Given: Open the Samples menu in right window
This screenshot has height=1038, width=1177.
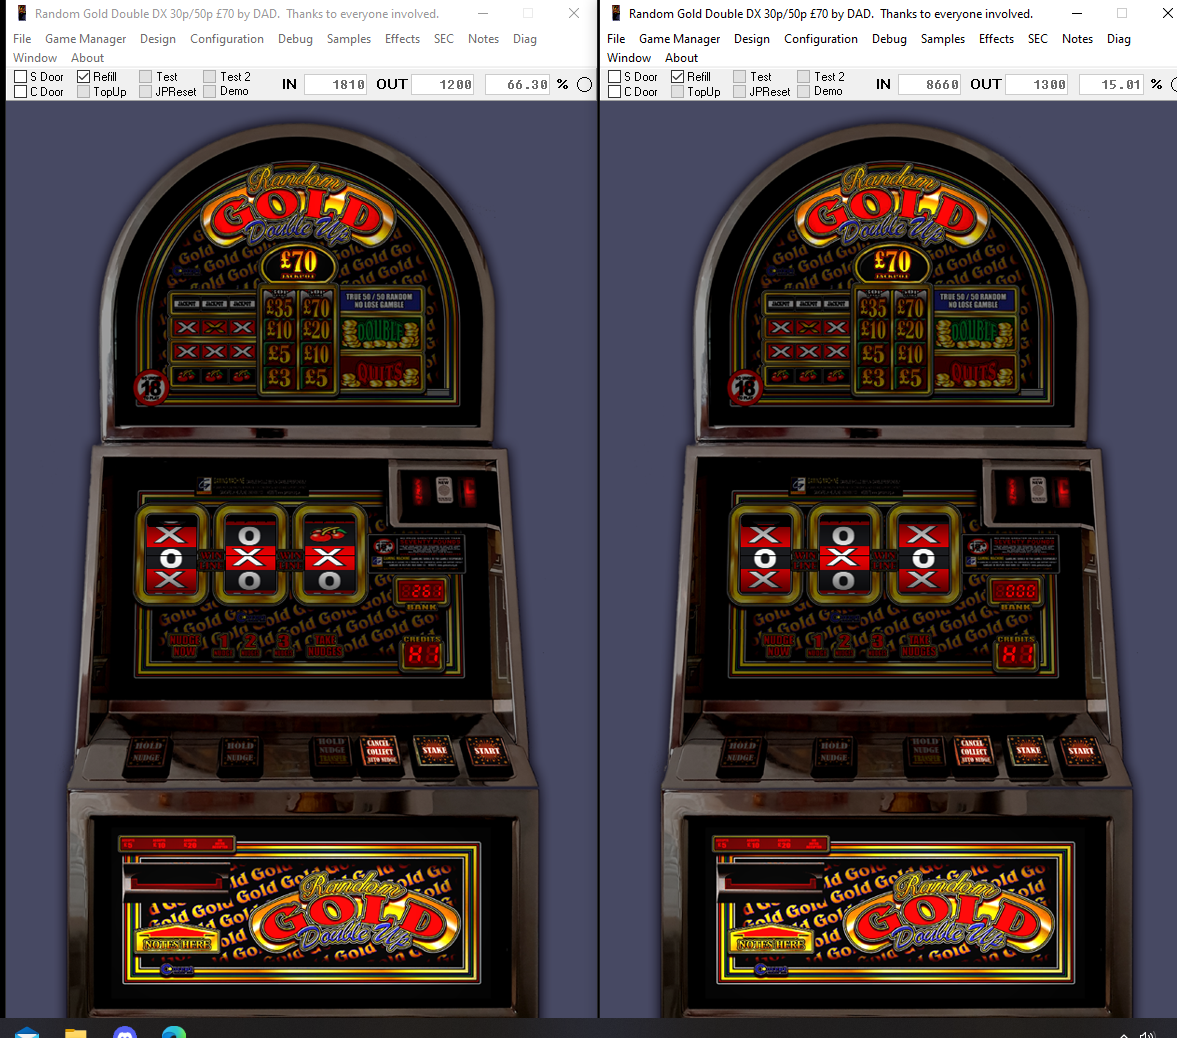Looking at the screenshot, I should click(942, 39).
